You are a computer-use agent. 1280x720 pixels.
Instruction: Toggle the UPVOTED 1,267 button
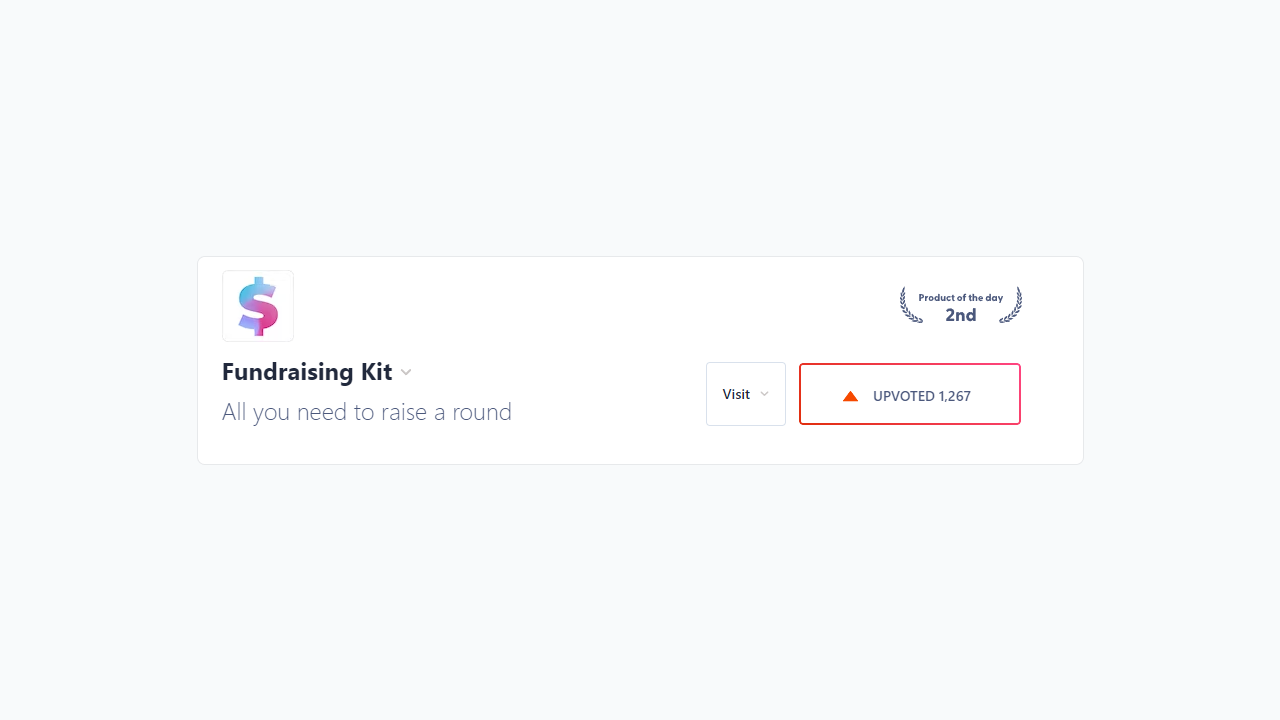(x=910, y=394)
